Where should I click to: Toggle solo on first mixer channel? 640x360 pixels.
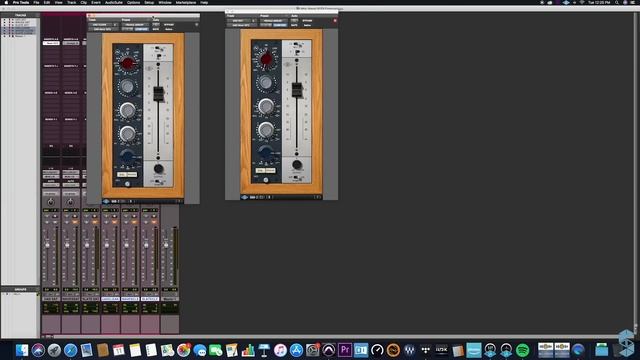click(47, 222)
